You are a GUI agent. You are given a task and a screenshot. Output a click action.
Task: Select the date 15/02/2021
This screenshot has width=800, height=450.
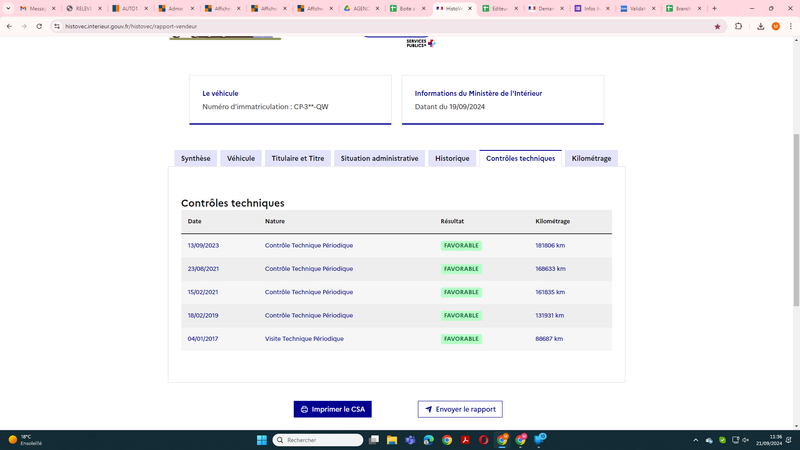(203, 292)
